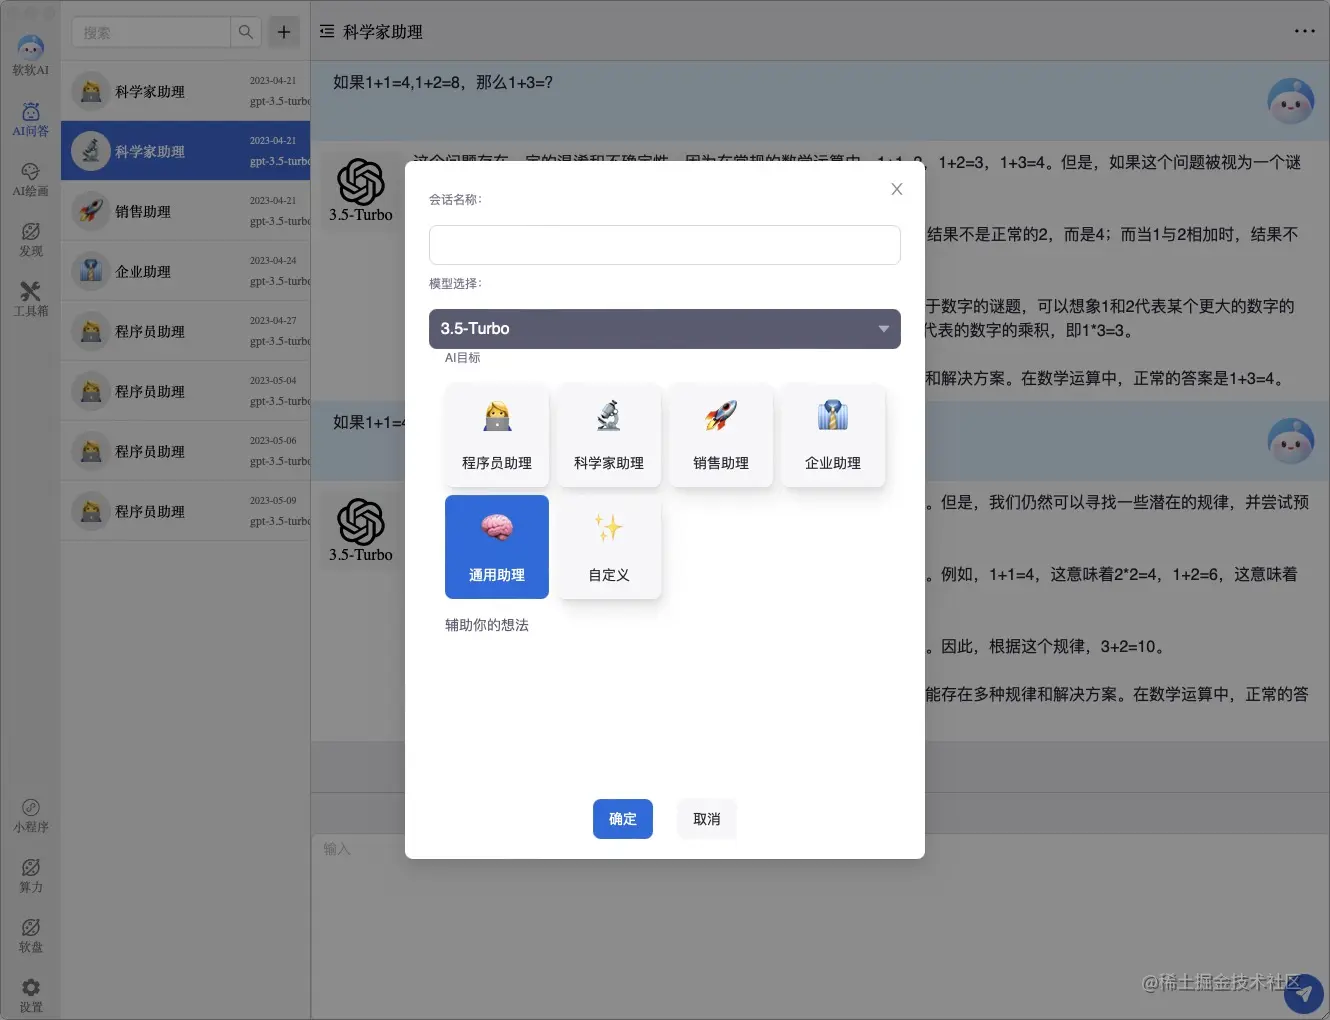Open 科学家助理 conversation dated 2023-04-21 at top

point(186,91)
